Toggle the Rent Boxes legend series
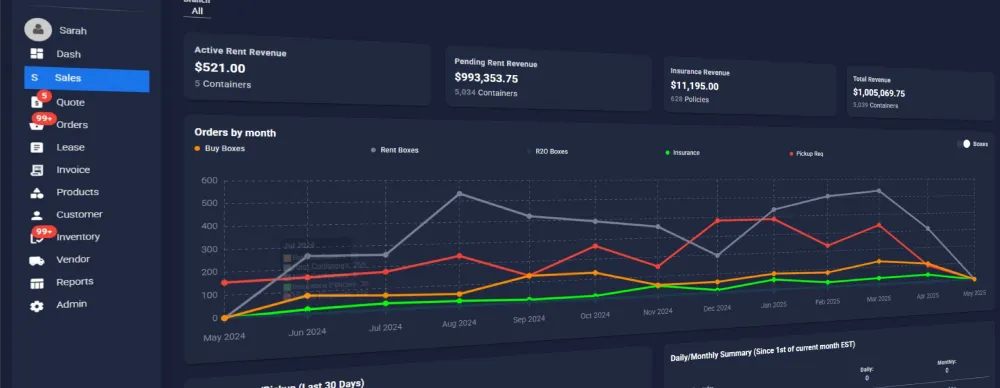The image size is (1000, 388). [395, 151]
